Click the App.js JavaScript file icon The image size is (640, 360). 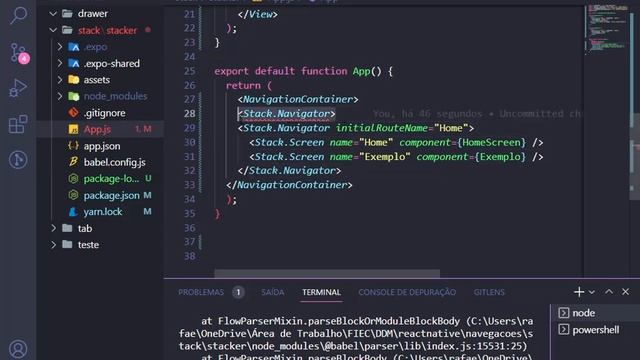[x=73, y=129]
